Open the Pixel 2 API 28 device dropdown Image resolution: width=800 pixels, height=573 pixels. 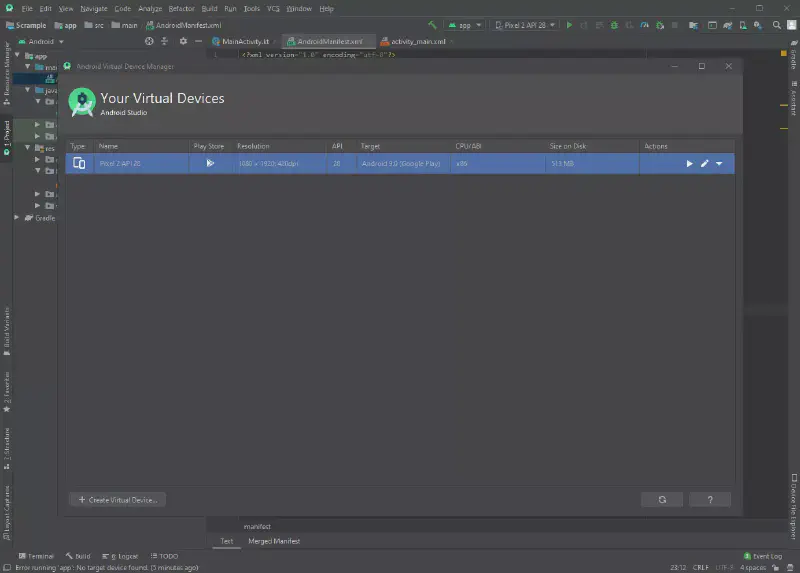tap(524, 24)
